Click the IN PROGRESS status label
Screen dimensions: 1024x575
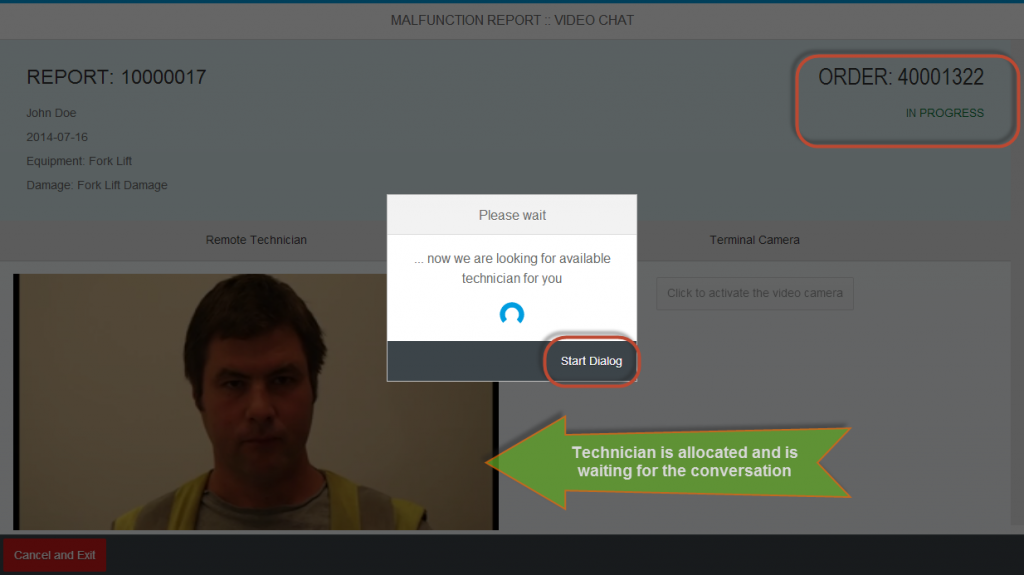944,113
